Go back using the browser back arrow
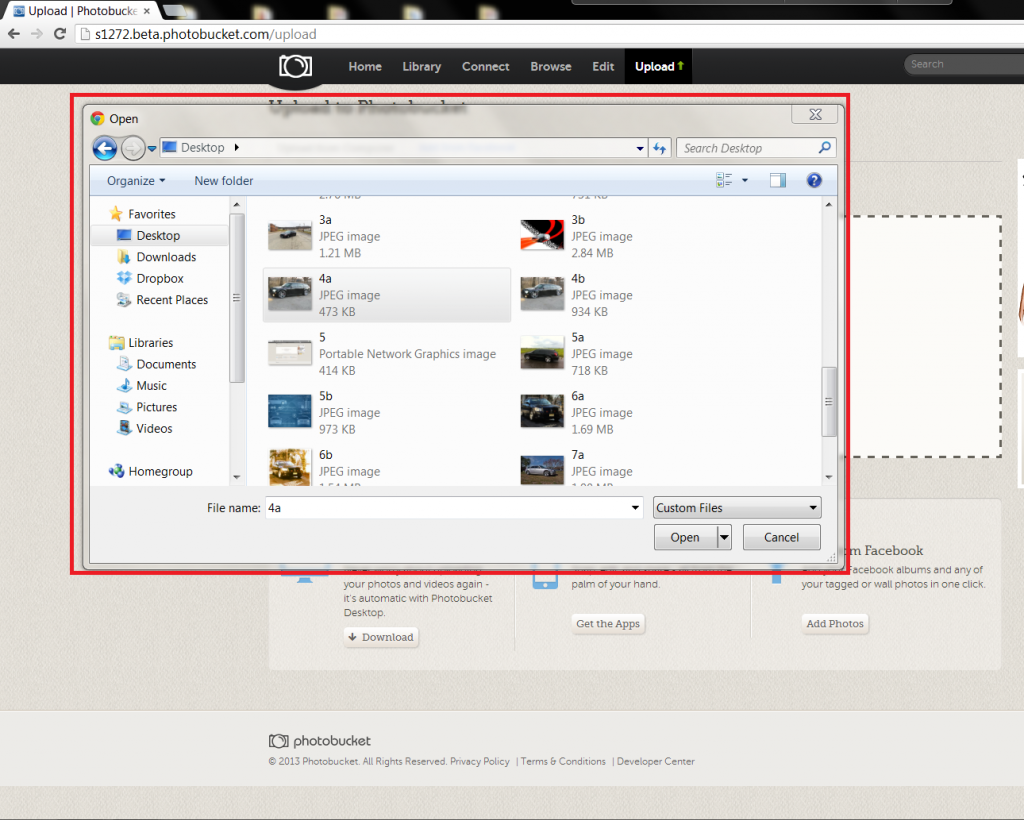The height and width of the screenshot is (820, 1024). coord(14,34)
